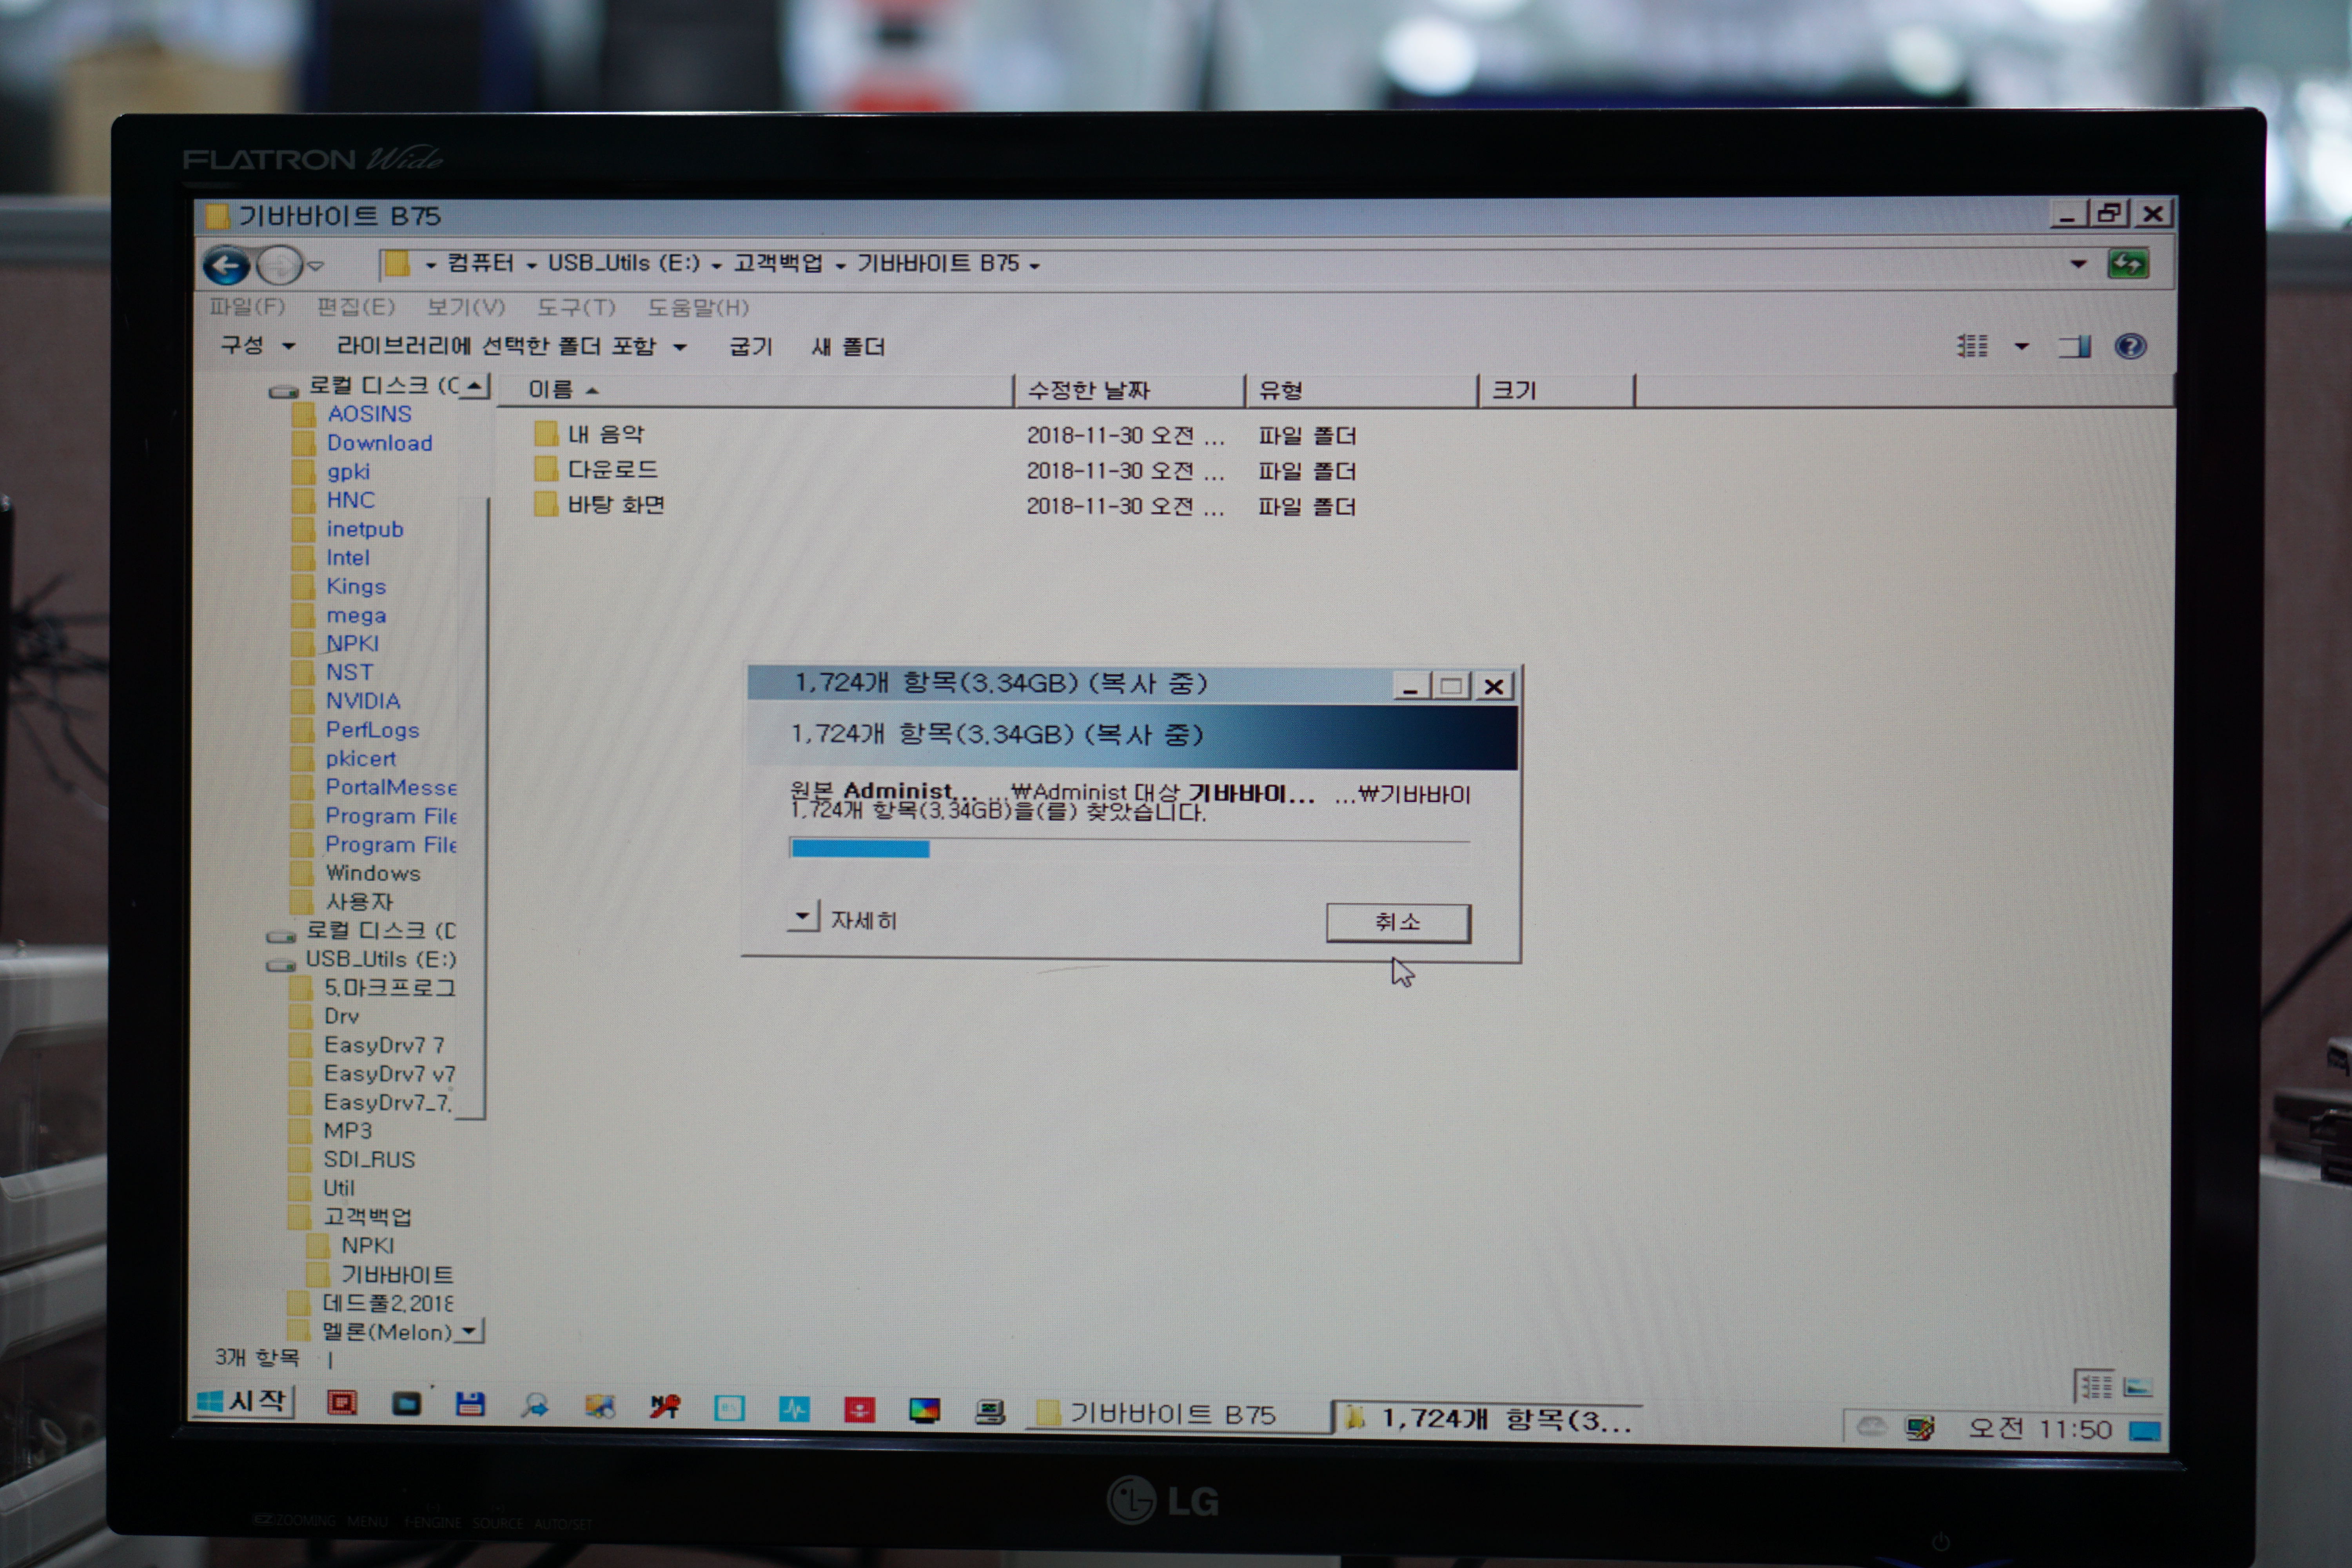Open the blue help question mark icon
The image size is (2352, 1568).
(x=2130, y=347)
